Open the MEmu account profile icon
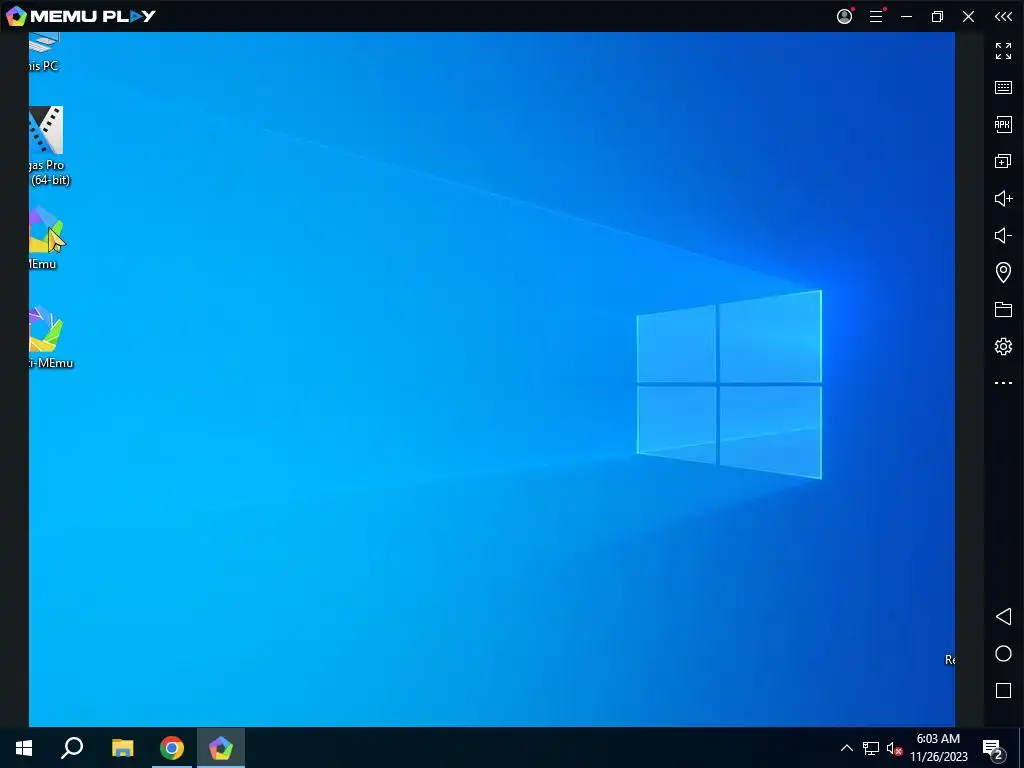This screenshot has height=768, width=1024. pos(844,16)
